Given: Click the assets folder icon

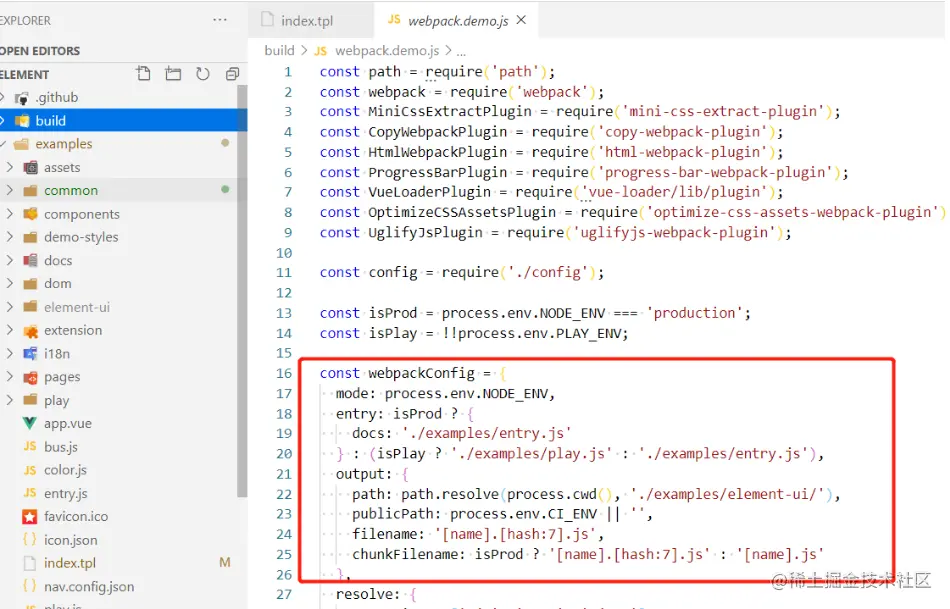Looking at the screenshot, I should click(30, 167).
